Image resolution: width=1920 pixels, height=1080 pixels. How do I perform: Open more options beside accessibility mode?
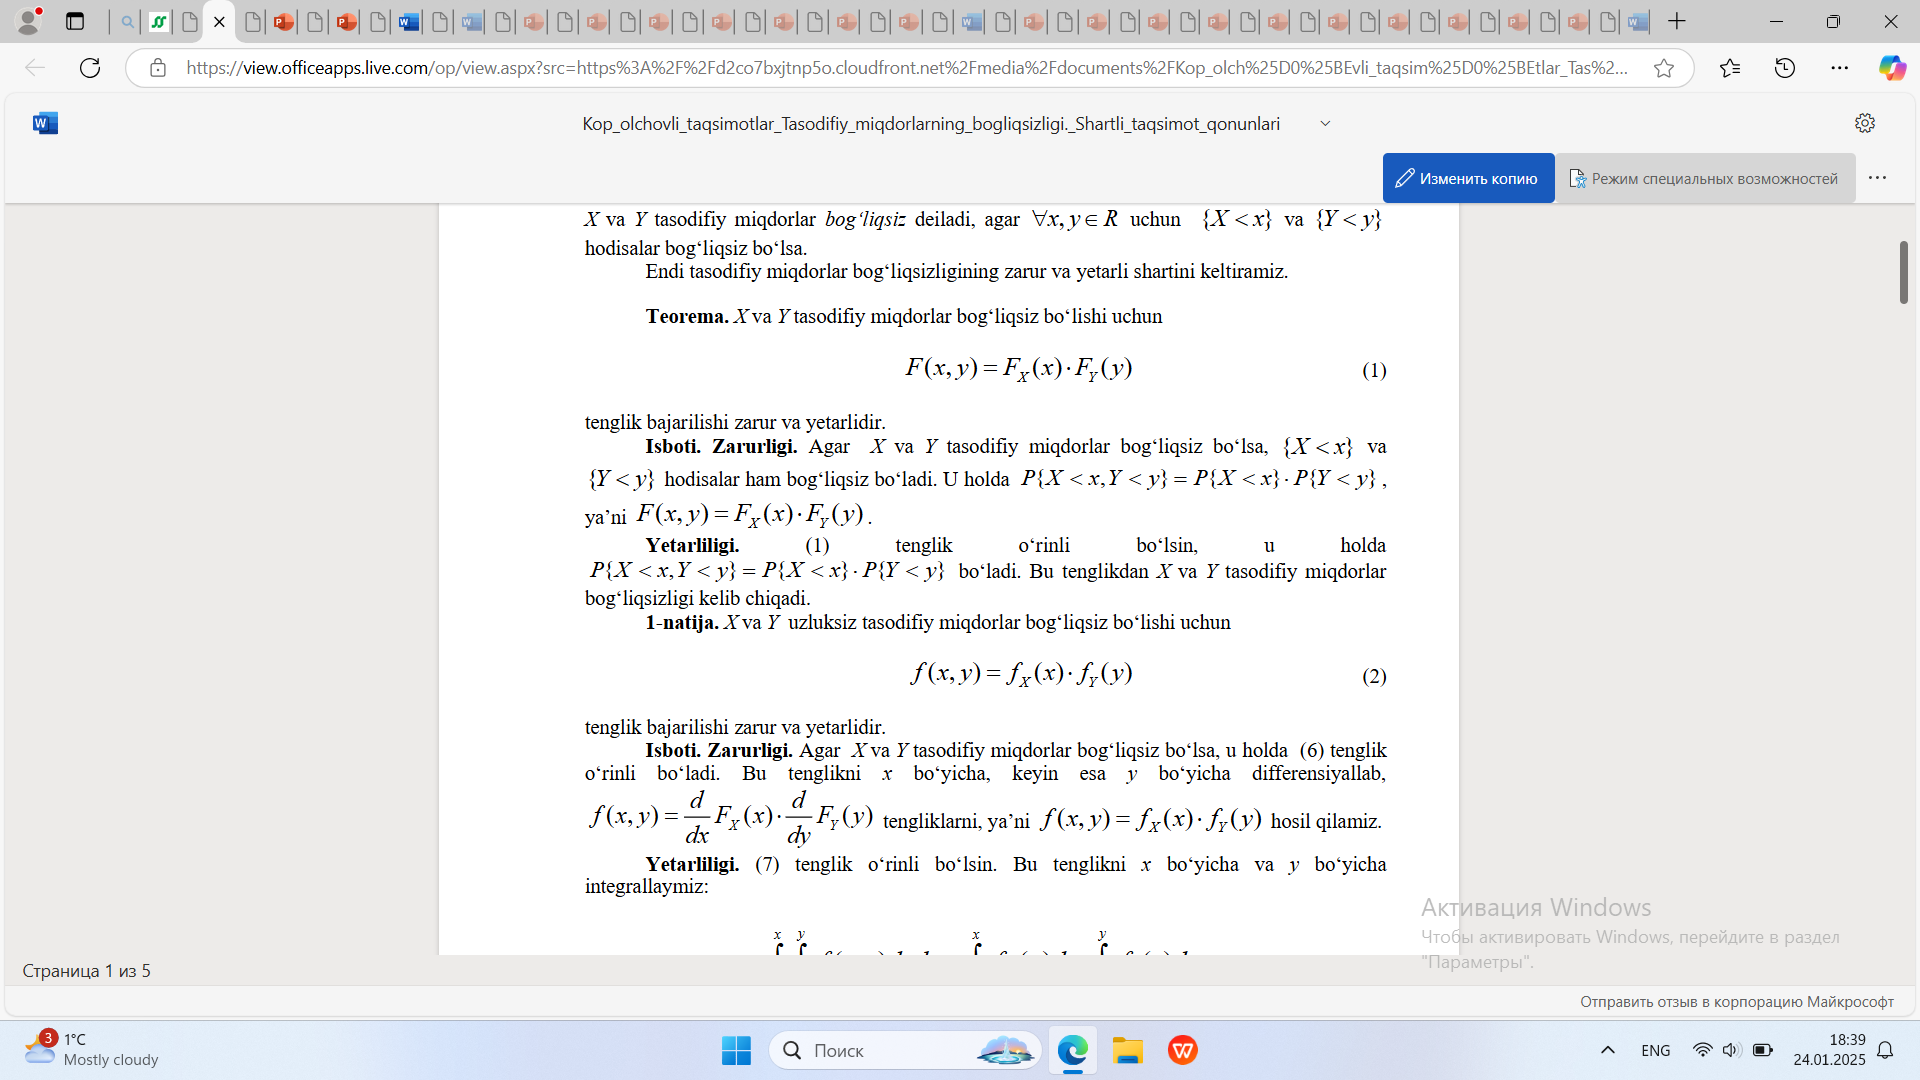pyautogui.click(x=1878, y=178)
